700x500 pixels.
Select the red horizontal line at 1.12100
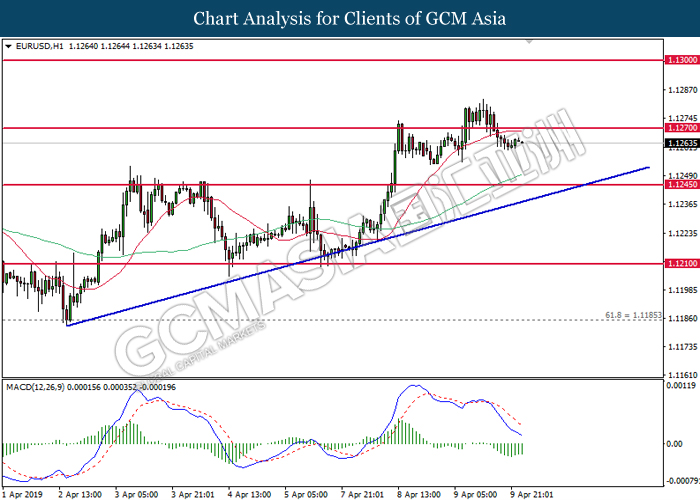coord(333,263)
